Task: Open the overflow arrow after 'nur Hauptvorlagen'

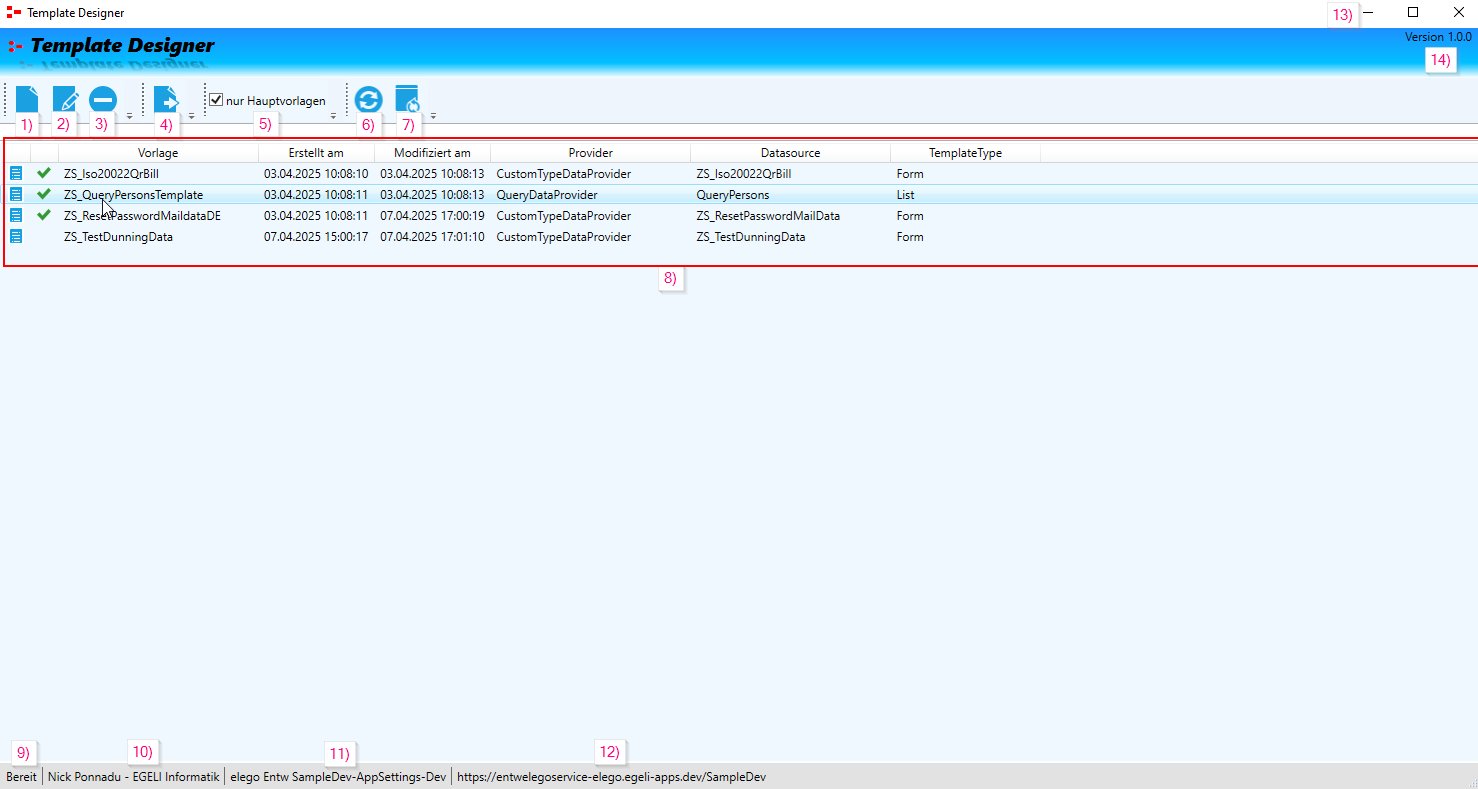Action: [333, 117]
